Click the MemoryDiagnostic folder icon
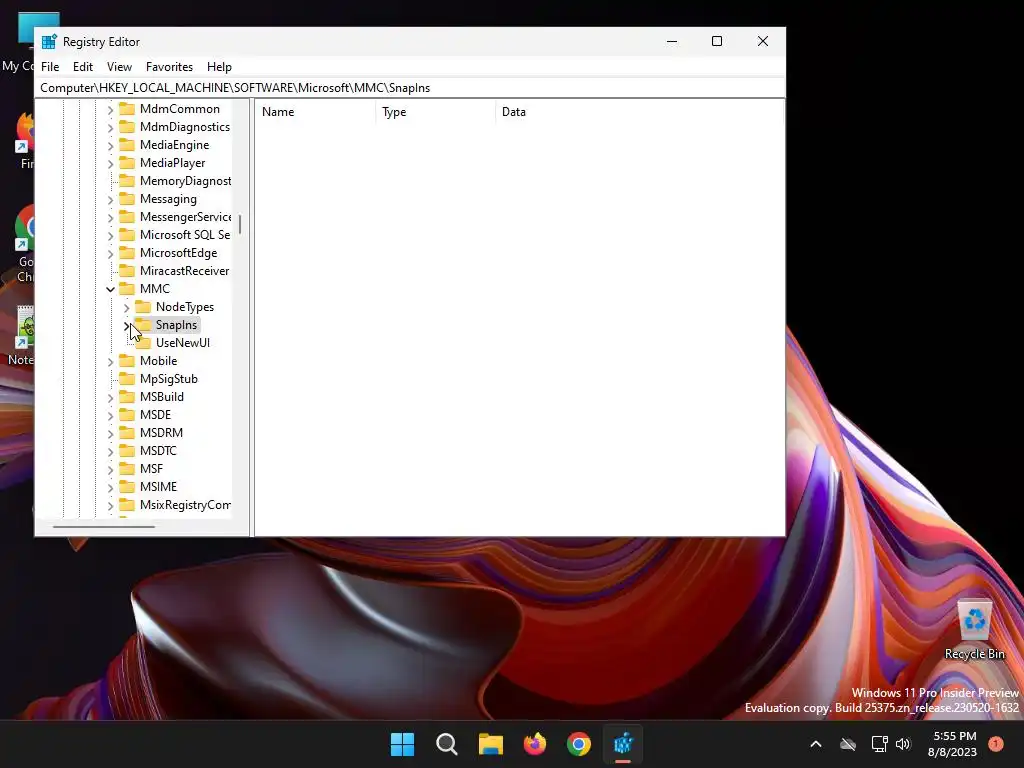Image resolution: width=1024 pixels, height=768 pixels. [x=127, y=180]
